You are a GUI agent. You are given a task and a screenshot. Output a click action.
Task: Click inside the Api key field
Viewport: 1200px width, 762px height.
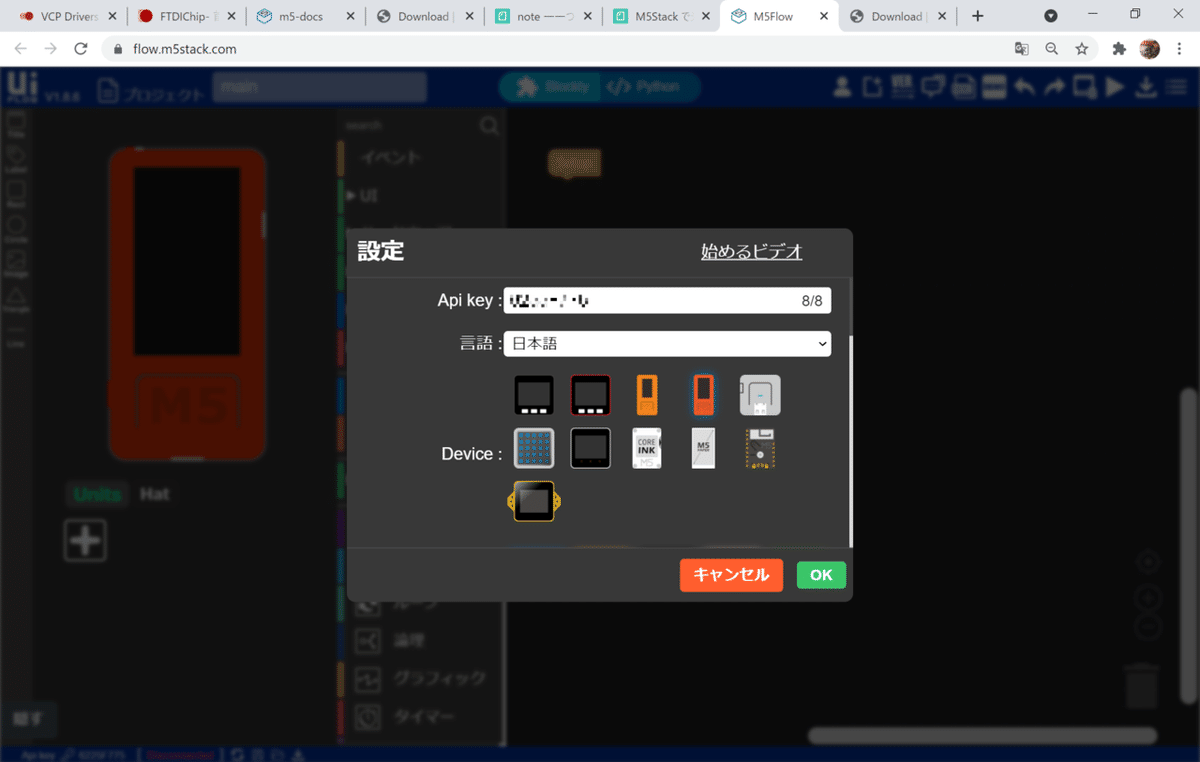(x=667, y=300)
